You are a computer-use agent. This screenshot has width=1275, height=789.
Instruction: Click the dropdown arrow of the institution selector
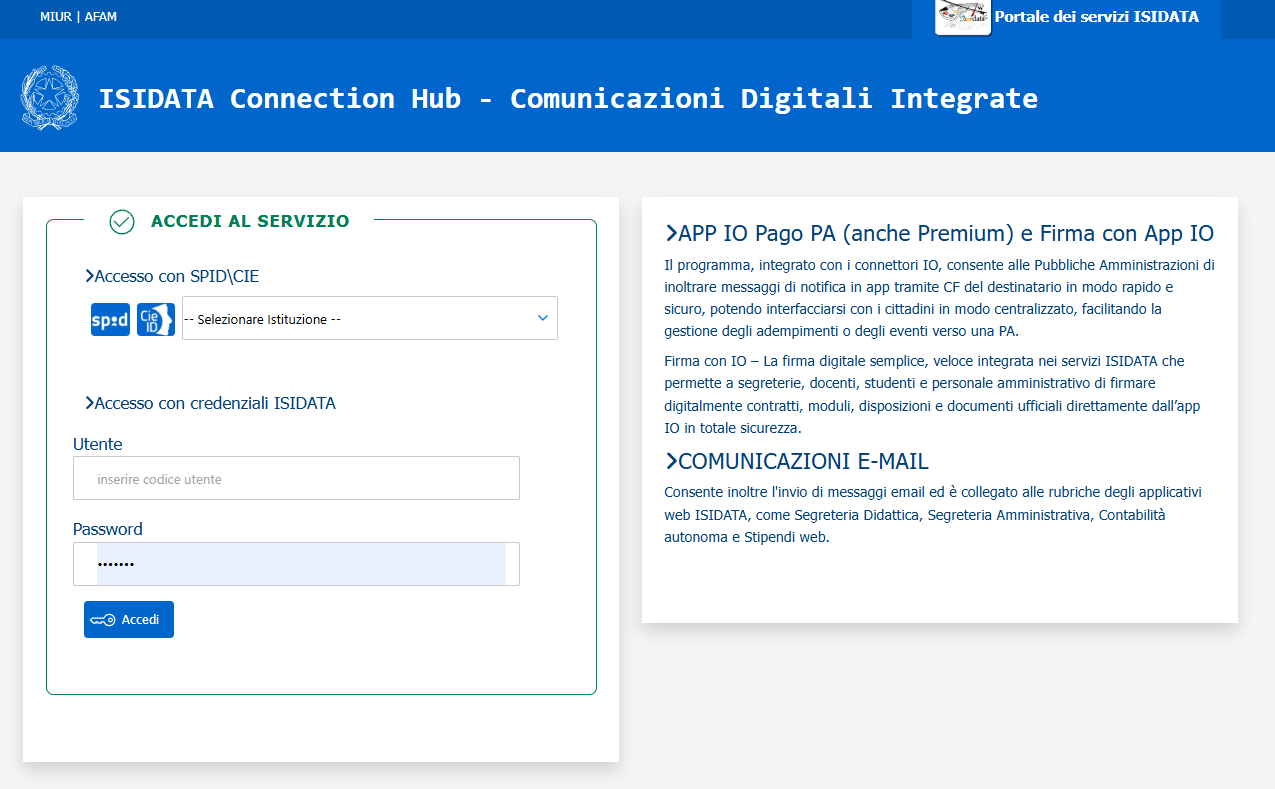542,317
